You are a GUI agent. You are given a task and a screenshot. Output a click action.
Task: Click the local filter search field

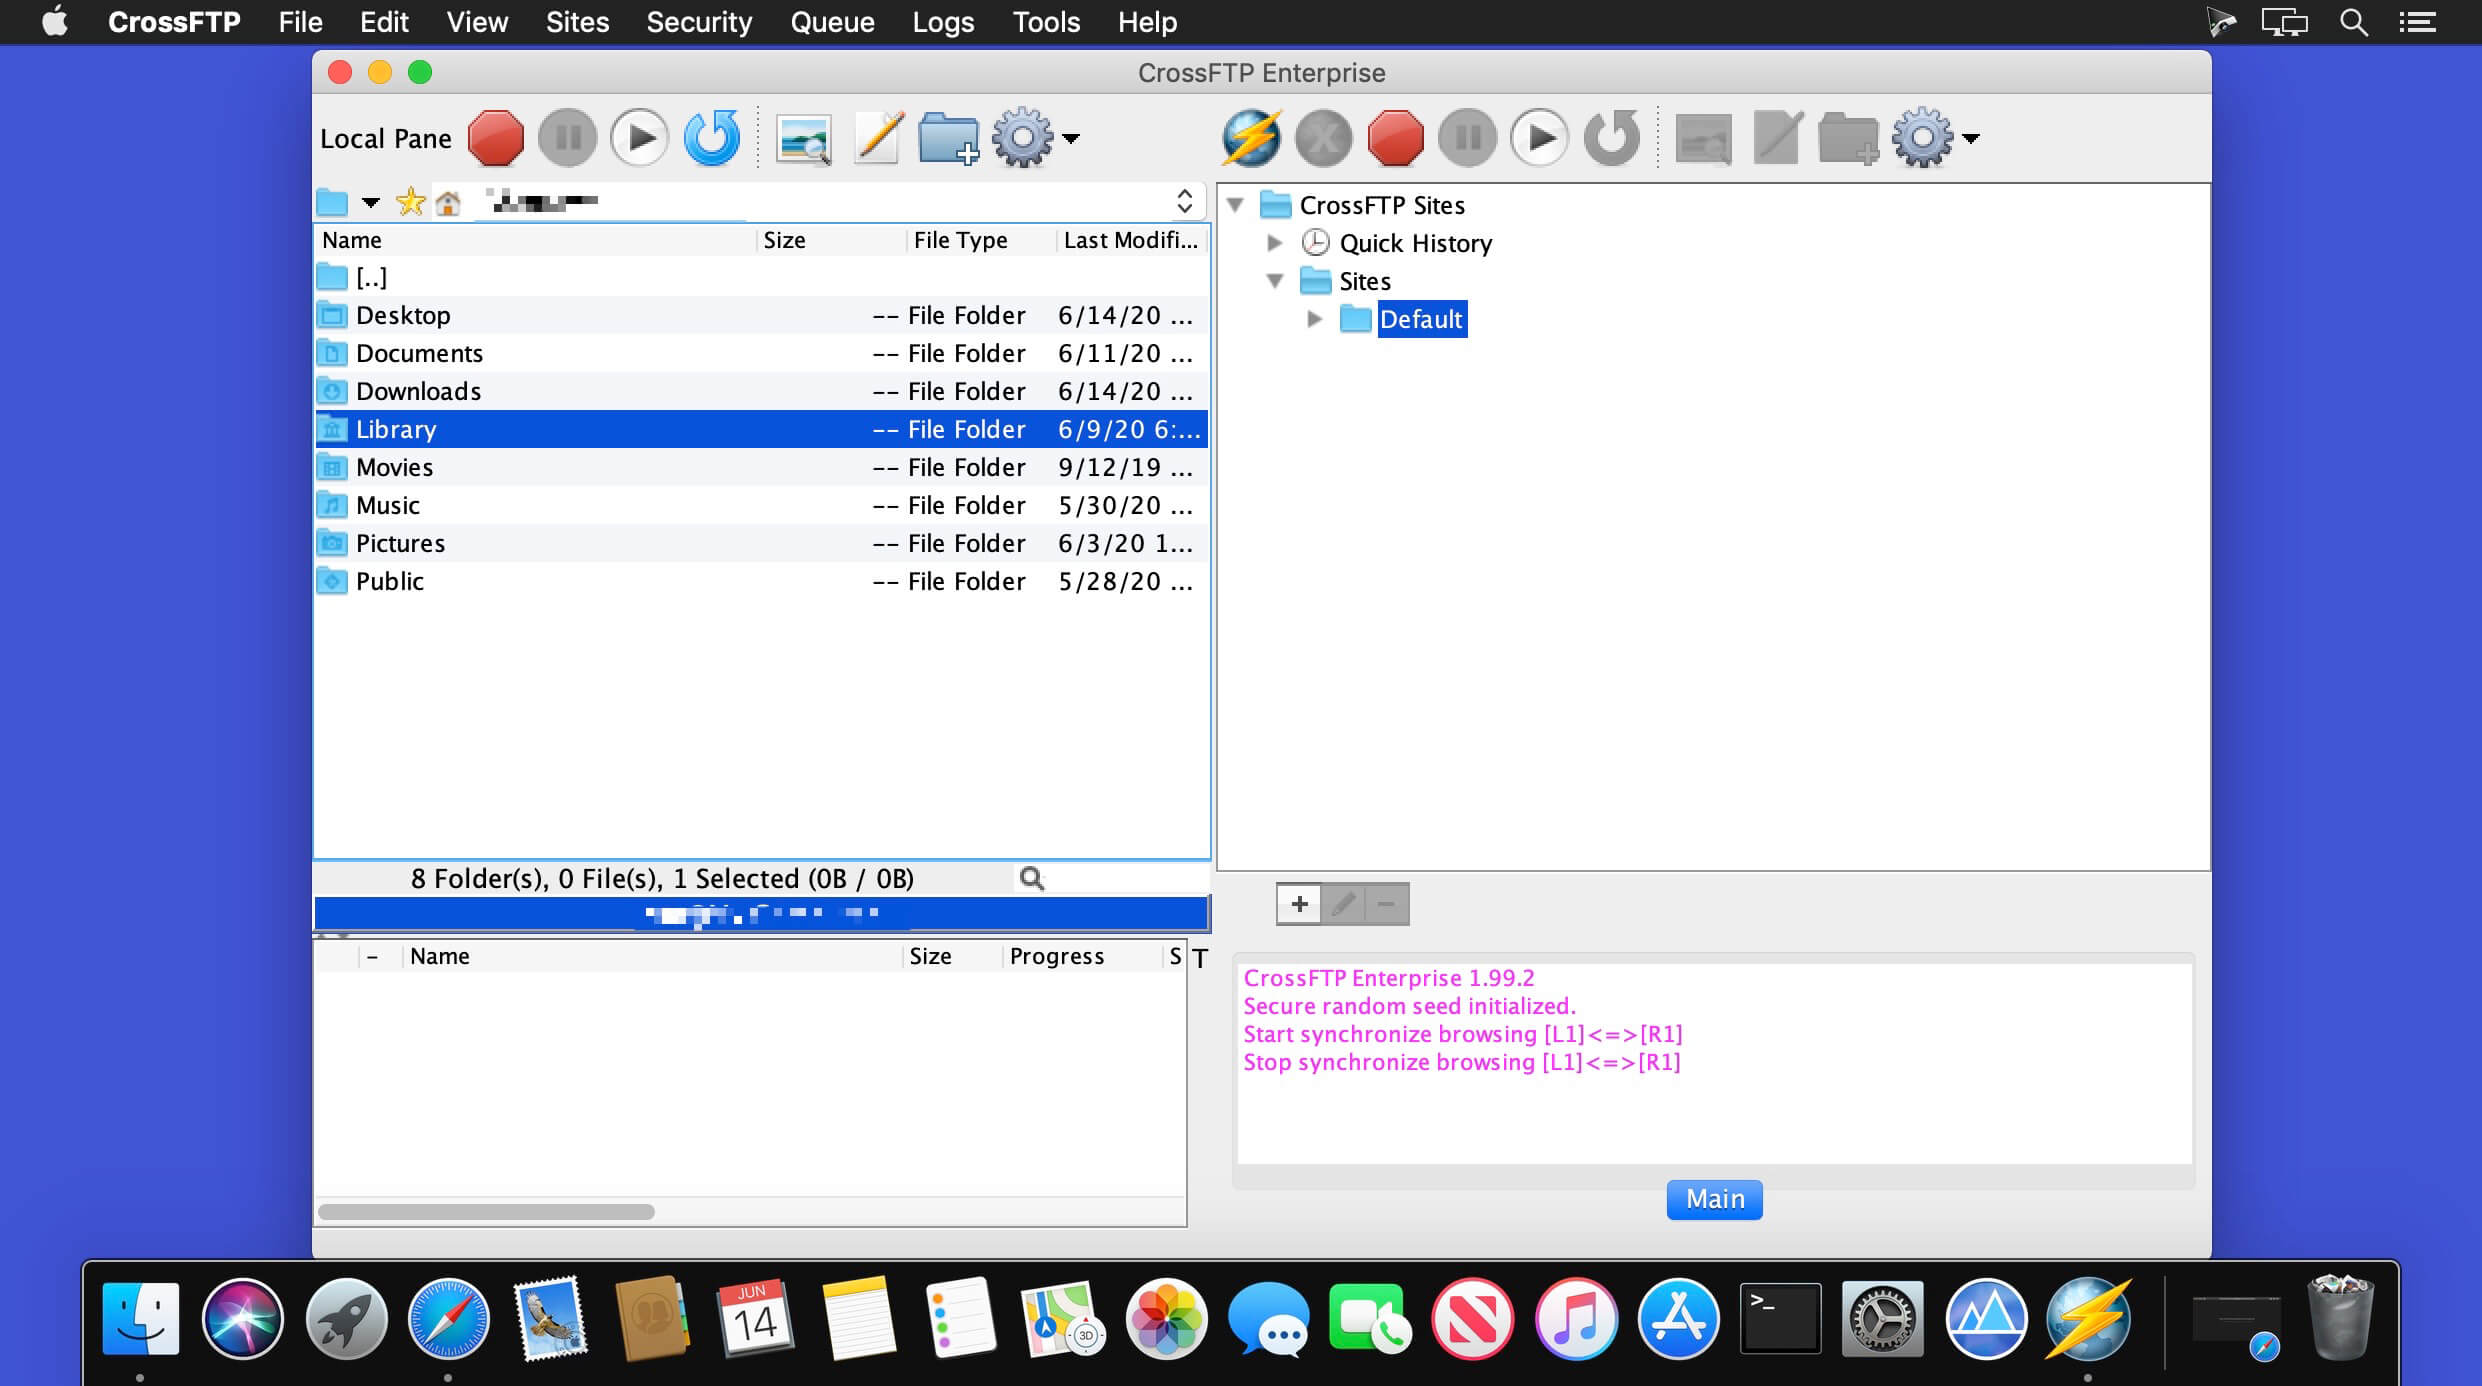(1125, 878)
